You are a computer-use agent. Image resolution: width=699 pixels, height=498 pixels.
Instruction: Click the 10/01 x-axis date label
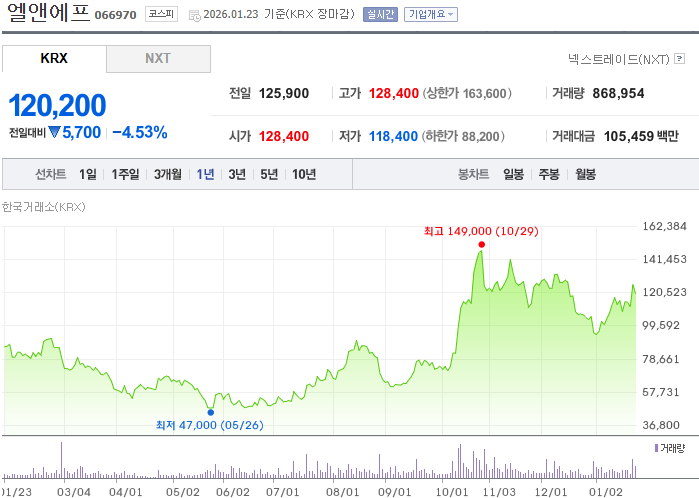pos(452,492)
